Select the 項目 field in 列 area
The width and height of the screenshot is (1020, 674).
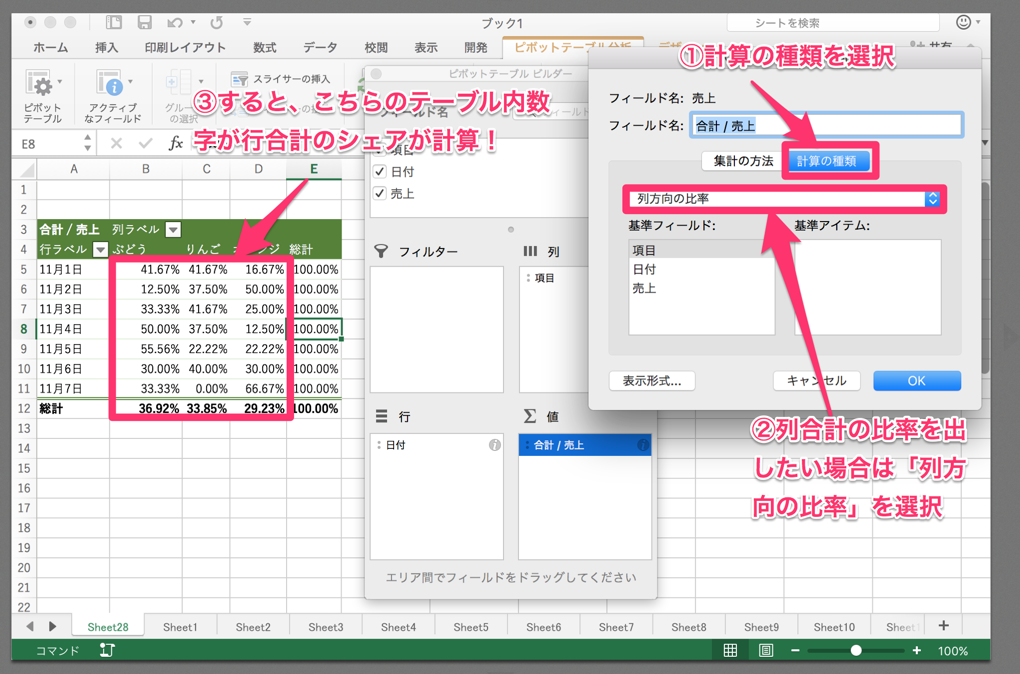point(554,278)
